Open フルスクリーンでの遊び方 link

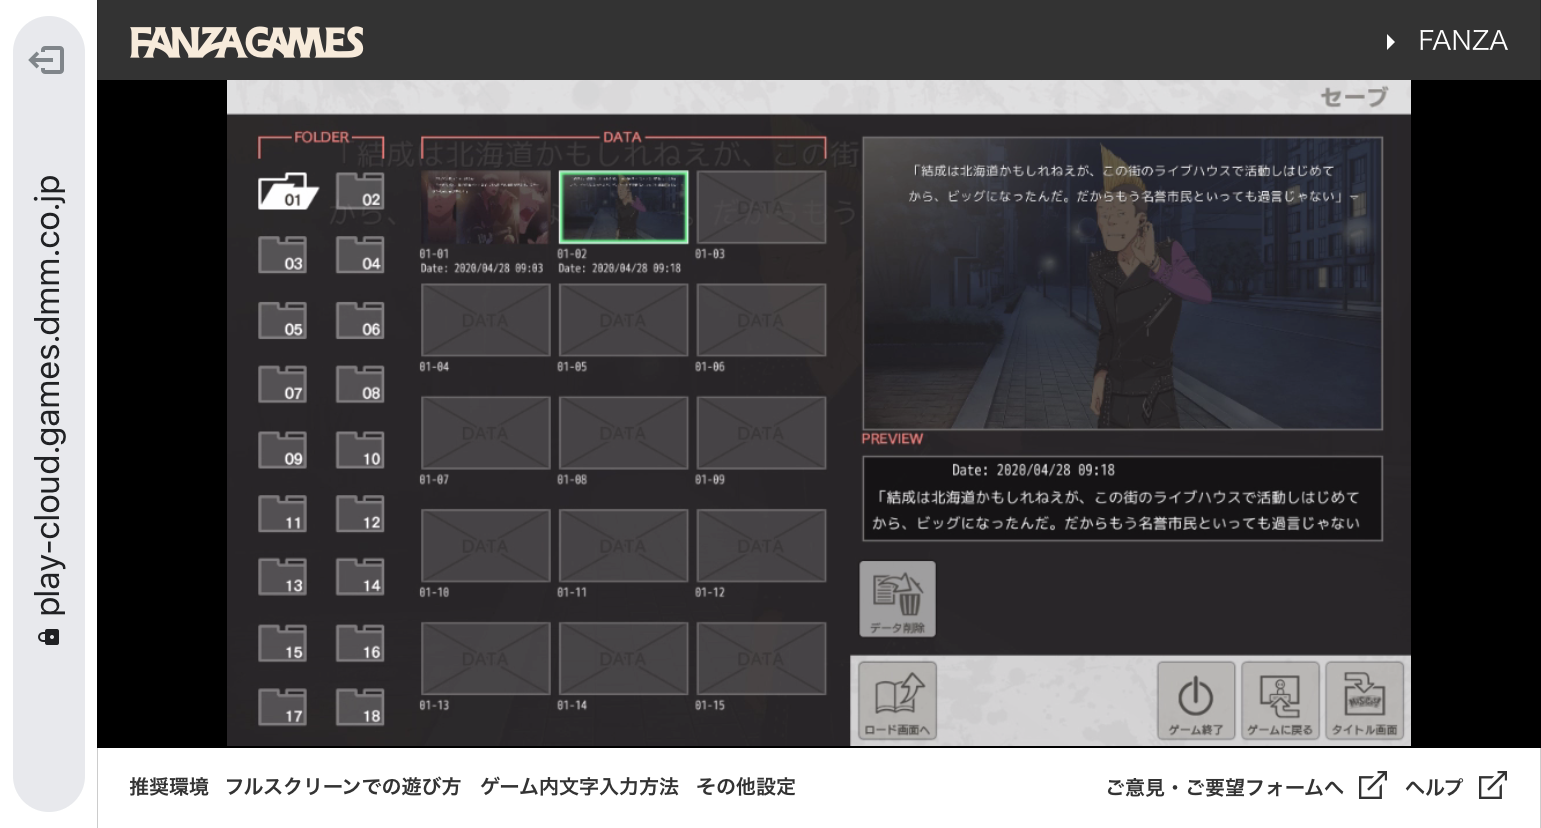(343, 787)
